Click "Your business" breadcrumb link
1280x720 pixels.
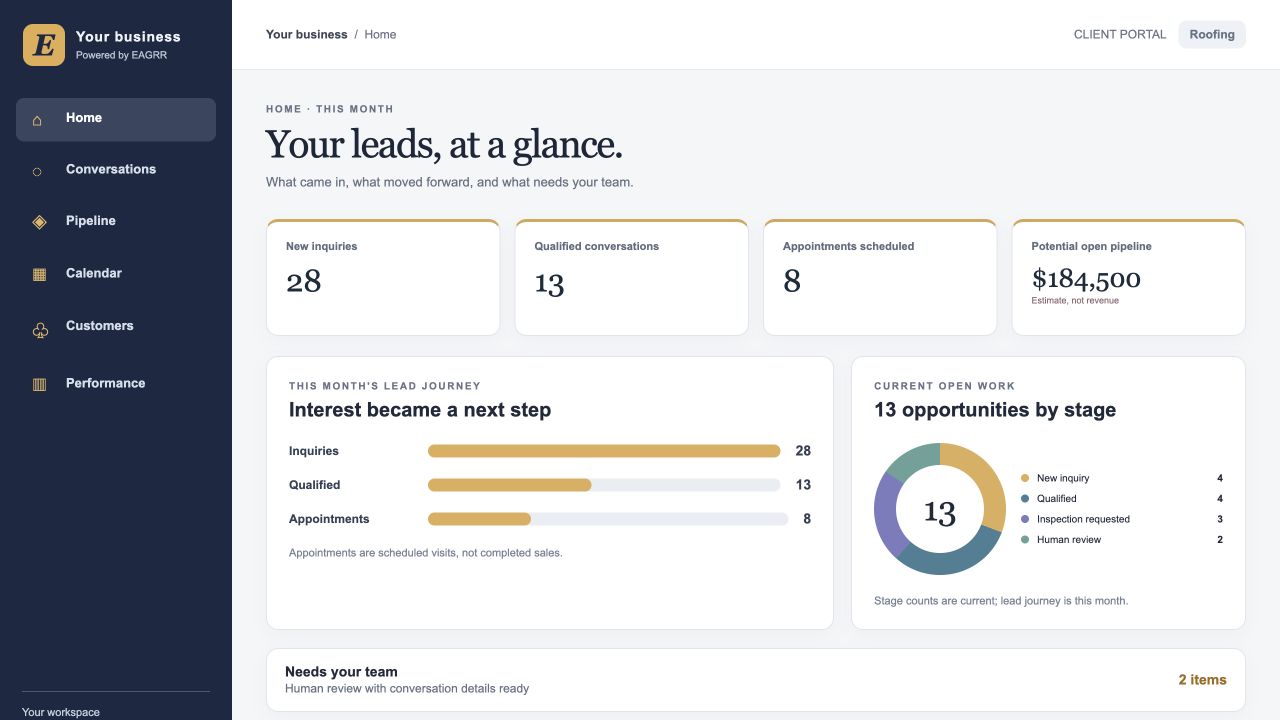307,34
